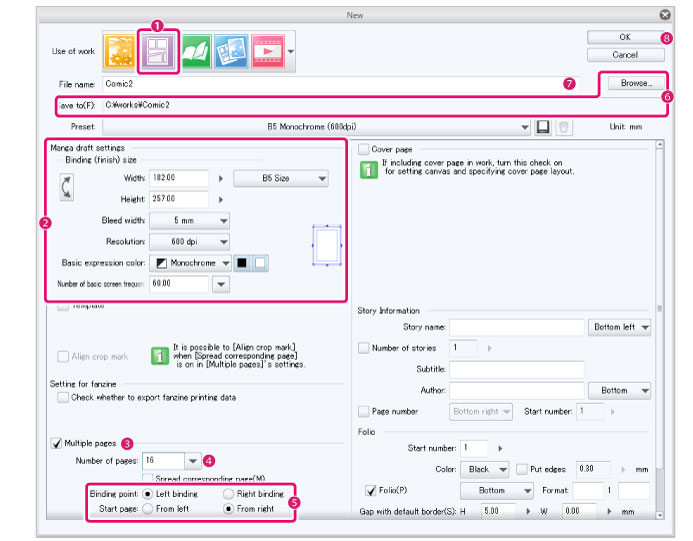Image resolution: width=693 pixels, height=541 pixels.
Task: Expand the use of work icon list arrow
Action: coord(290,51)
